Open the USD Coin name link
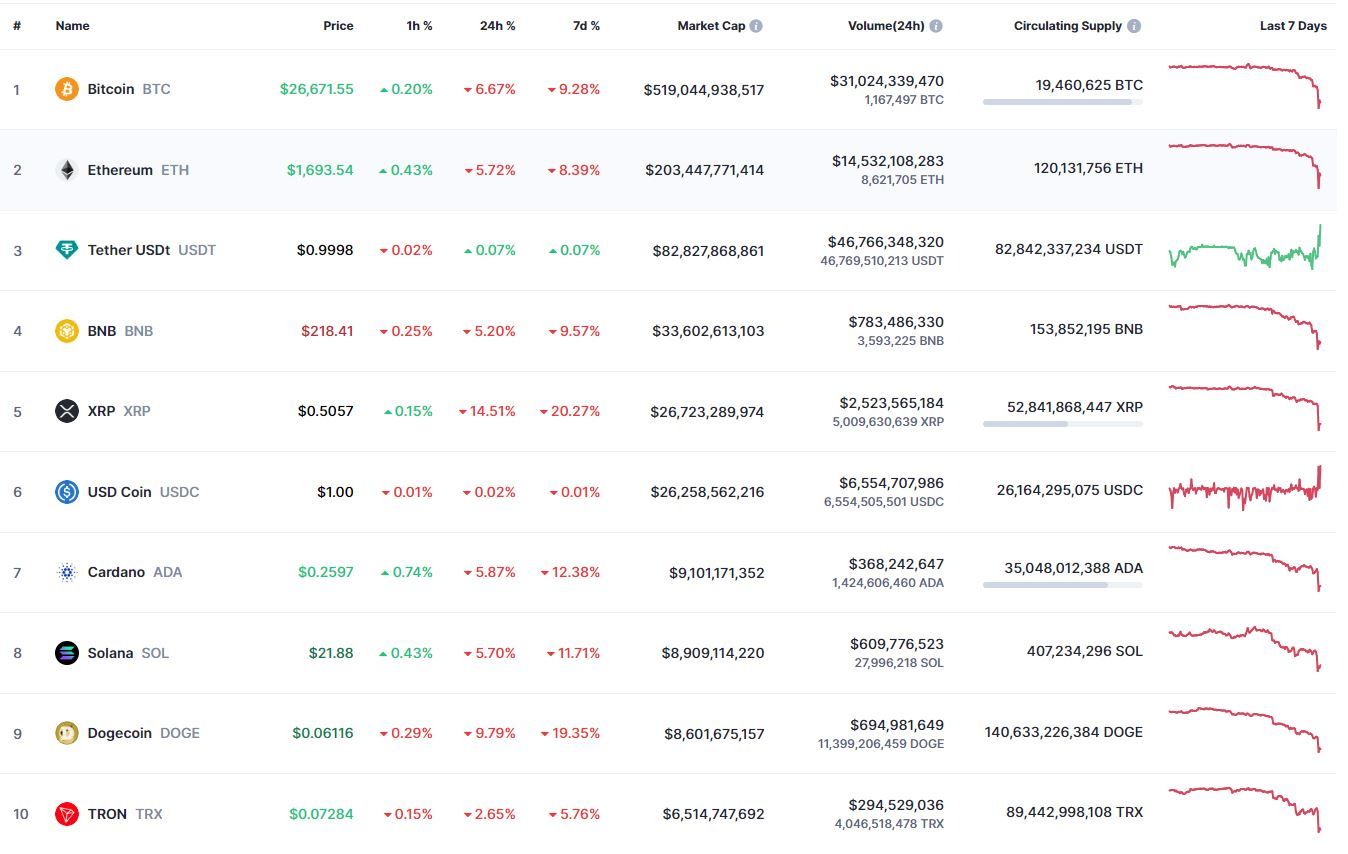Screen dimensions: 1348x854 pos(119,492)
